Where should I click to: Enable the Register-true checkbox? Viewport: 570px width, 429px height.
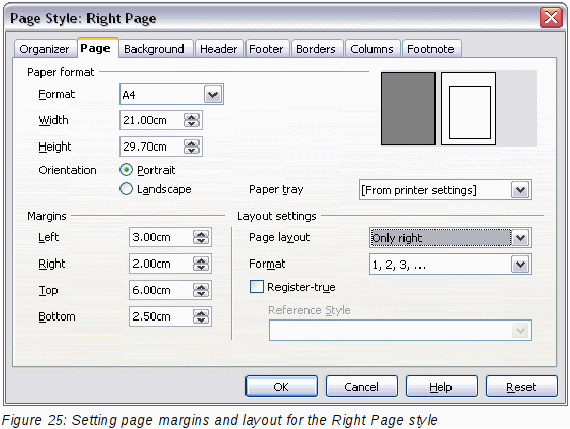[x=257, y=286]
